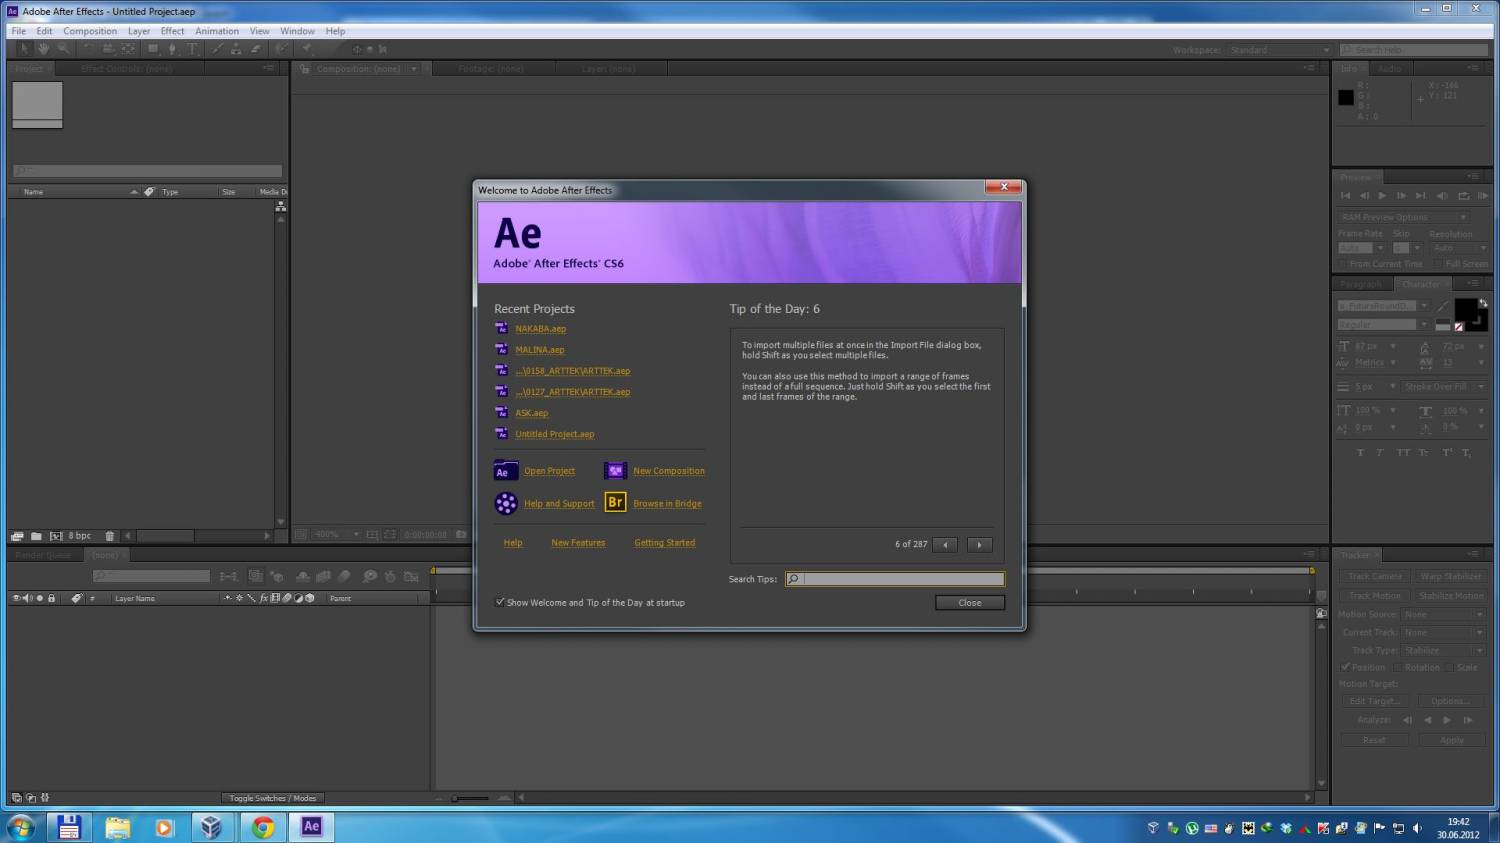The image size is (1500, 843).
Task: Click the Search Tips input field
Action: pyautogui.click(x=895, y=579)
